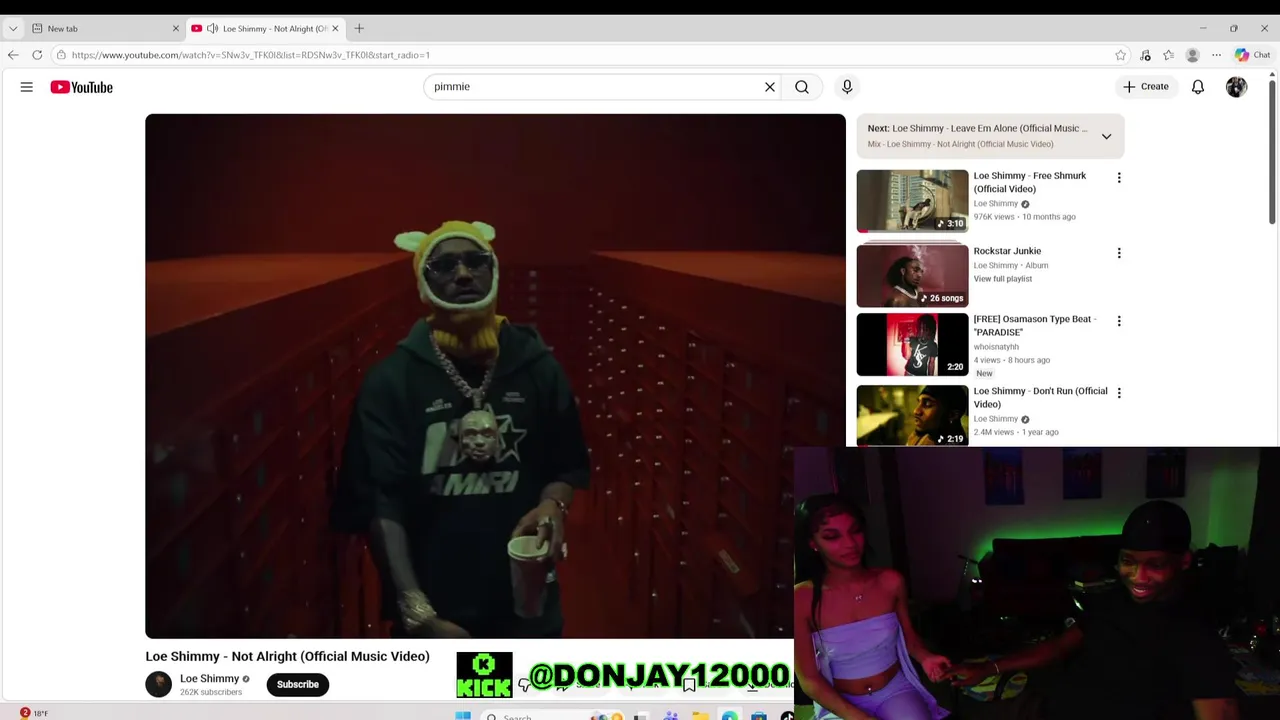Click the 'New' badge on PARADISE video

click(984, 373)
